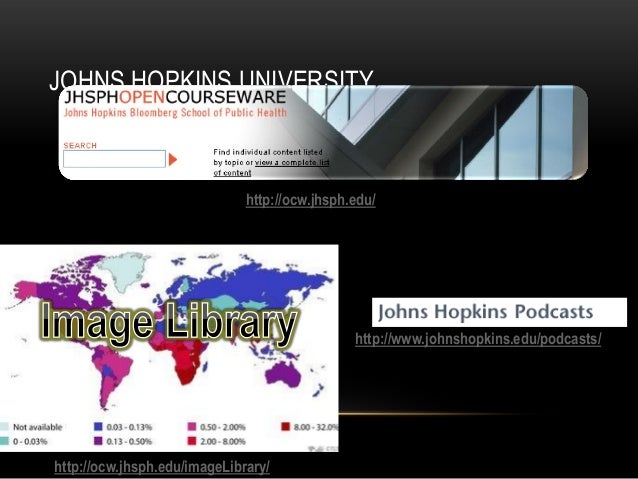The height and width of the screenshot is (479, 638).
Task: Click the orange search arrow button
Action: coord(173,160)
